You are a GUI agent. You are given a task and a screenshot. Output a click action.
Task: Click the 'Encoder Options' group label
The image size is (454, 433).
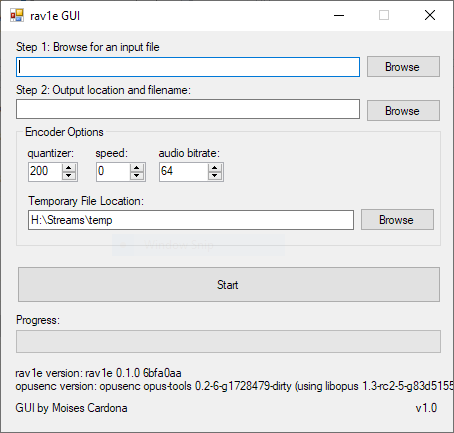tap(64, 132)
